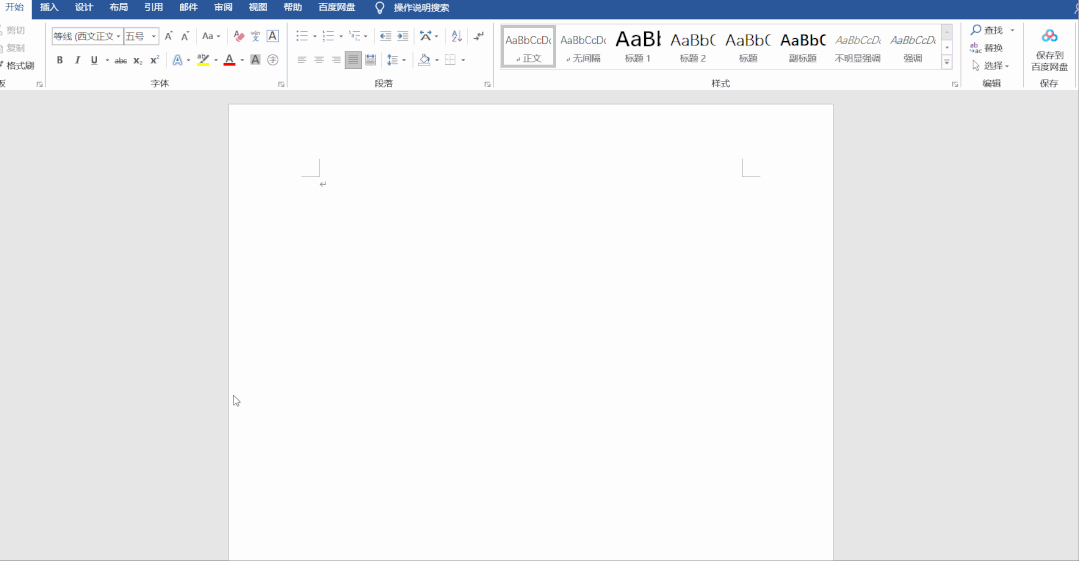
Task: Apply the 标题 1 heading style
Action: pos(637,47)
